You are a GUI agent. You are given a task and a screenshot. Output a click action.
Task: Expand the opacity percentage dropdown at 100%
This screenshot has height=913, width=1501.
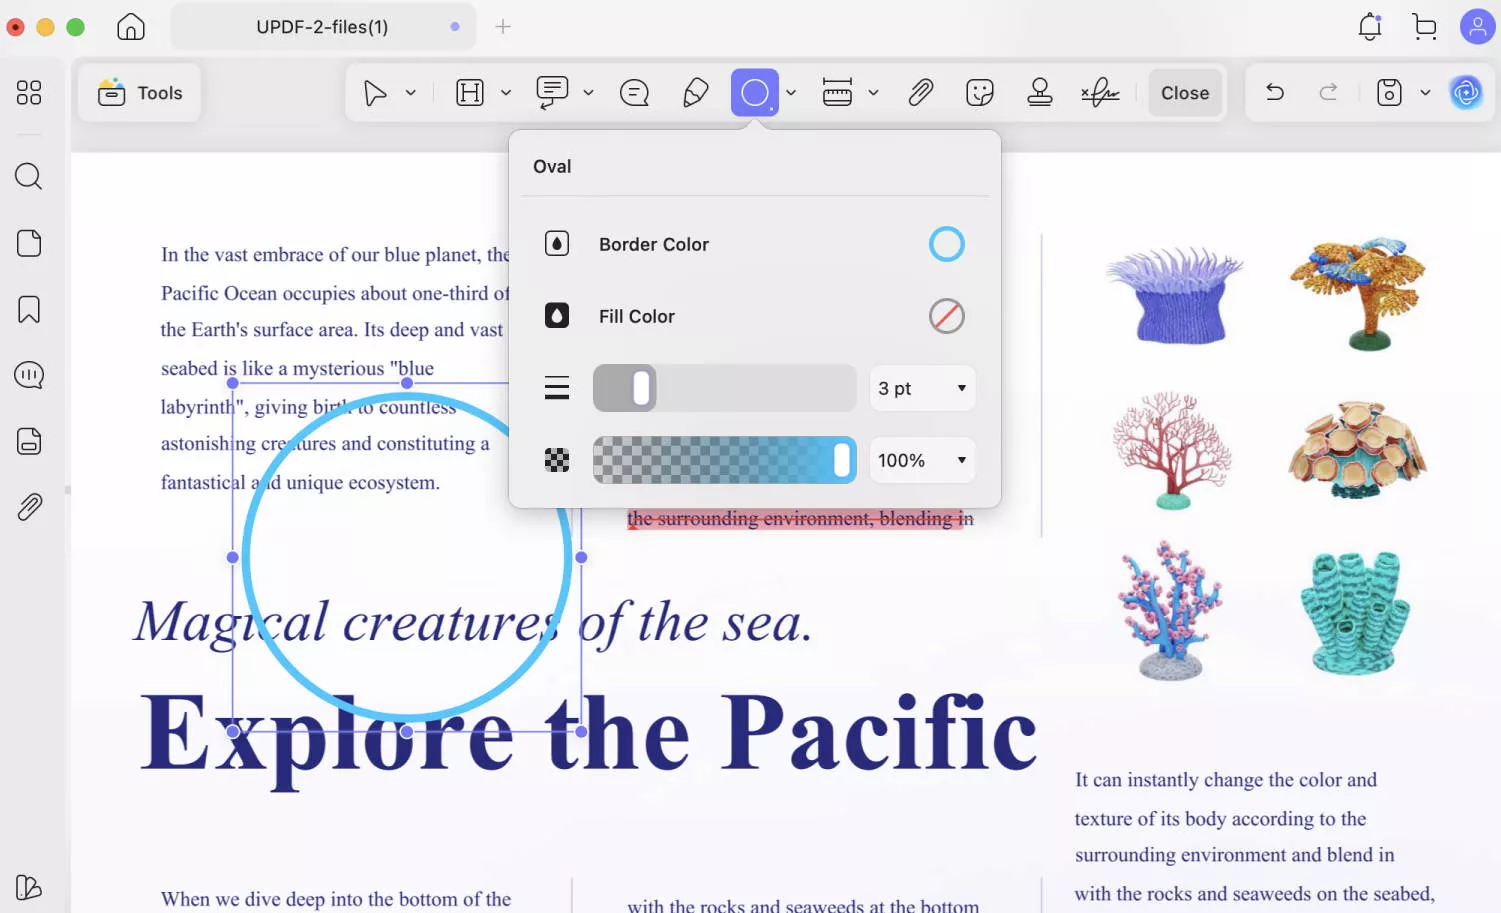point(921,460)
